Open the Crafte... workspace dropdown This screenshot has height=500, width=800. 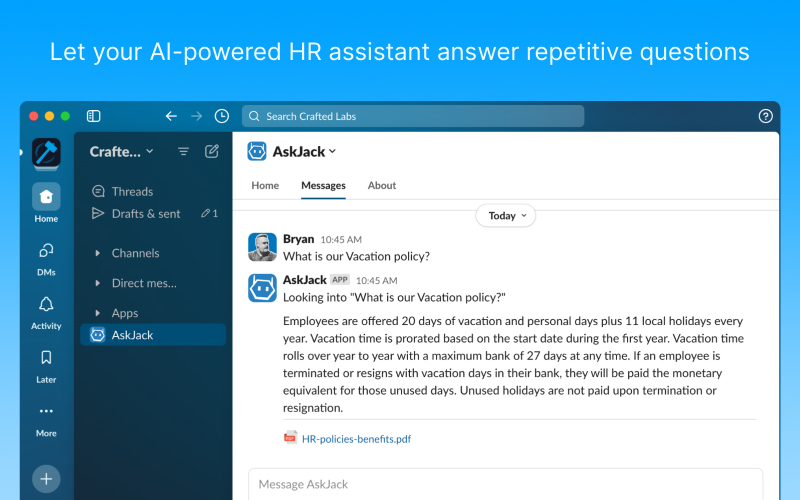click(121, 152)
